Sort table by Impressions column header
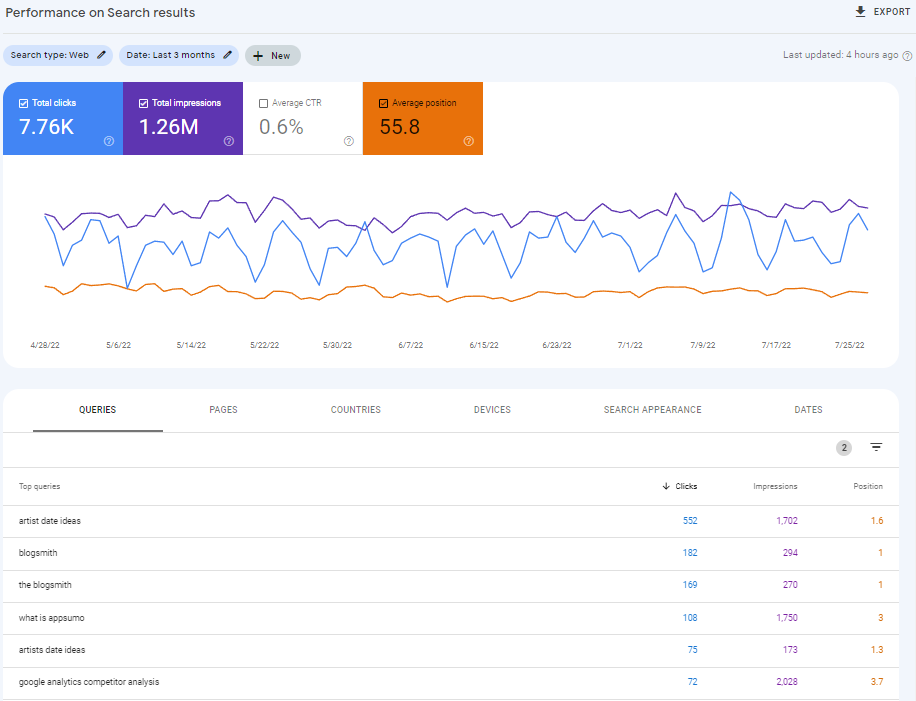The width and height of the screenshot is (916, 701). click(x=775, y=486)
